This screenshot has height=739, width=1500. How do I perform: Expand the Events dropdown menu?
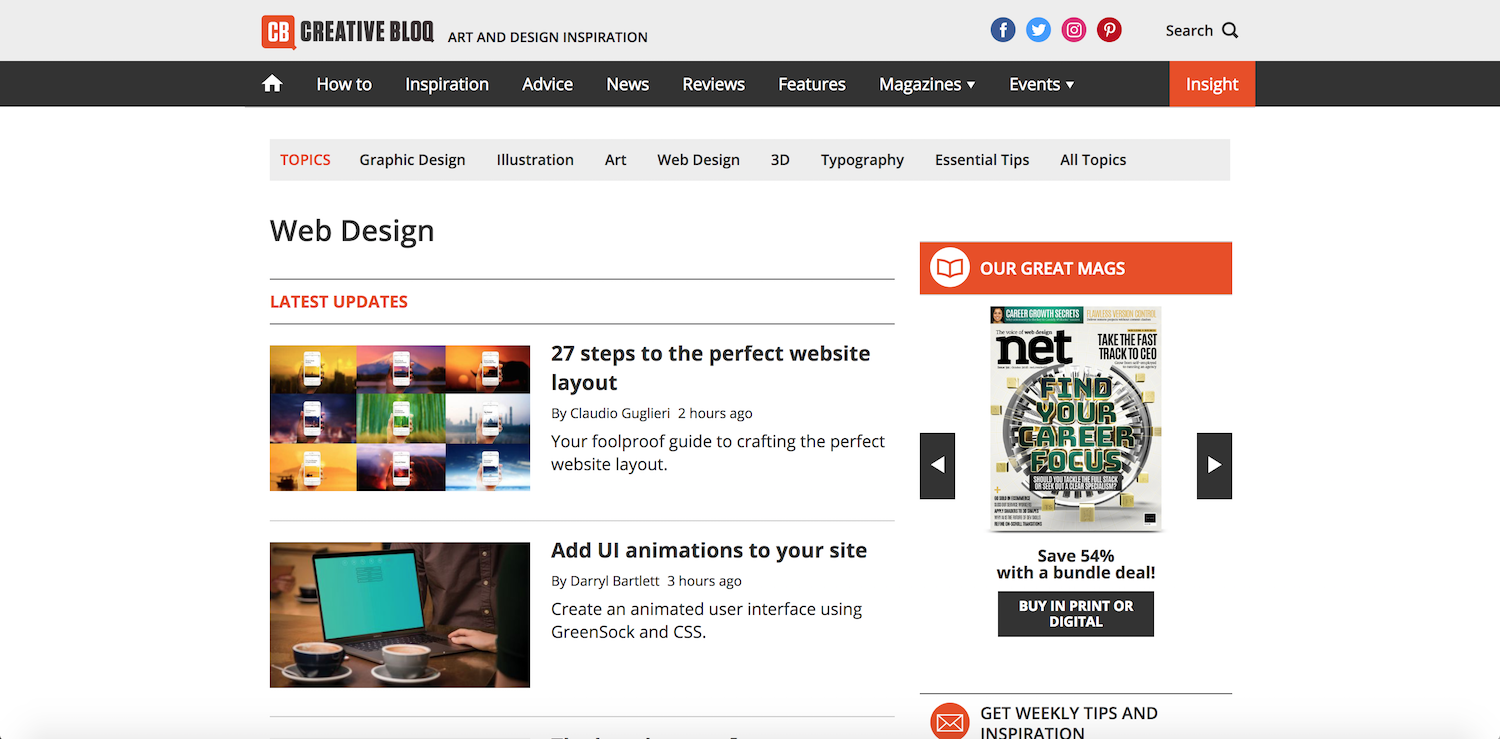pos(1042,84)
